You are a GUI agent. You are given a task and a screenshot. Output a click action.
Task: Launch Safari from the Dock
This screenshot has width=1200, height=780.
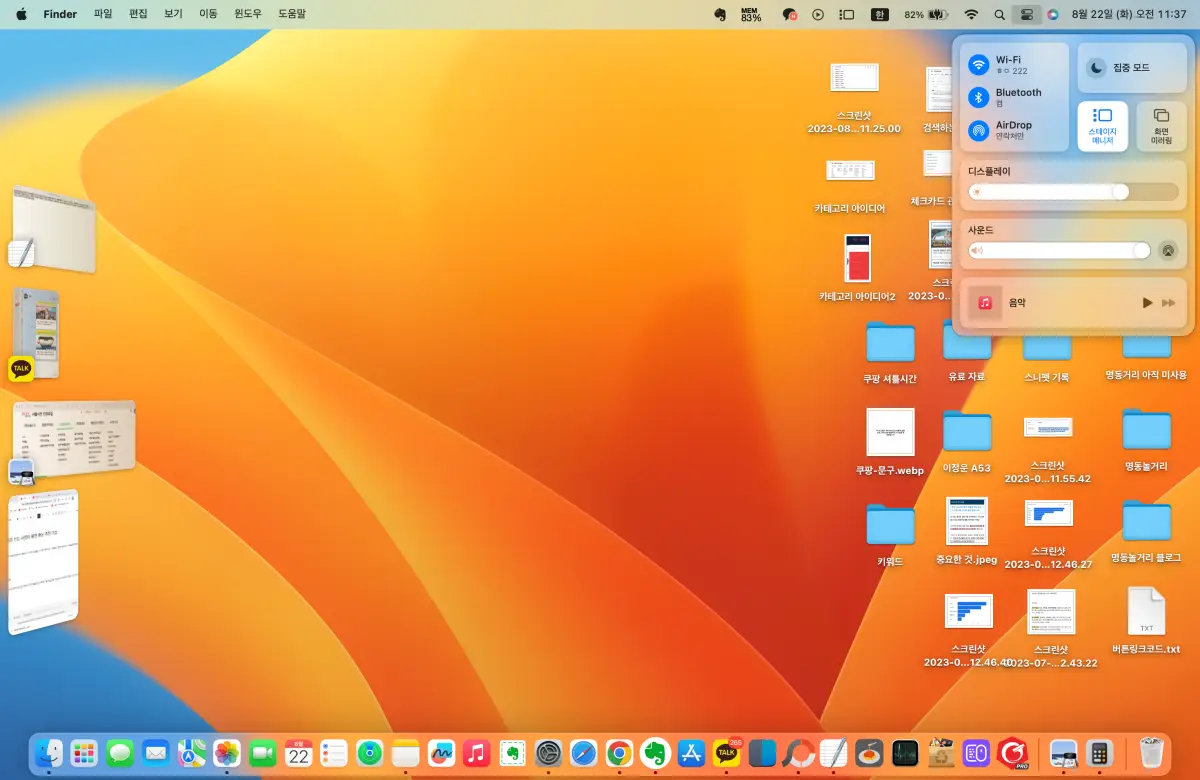click(x=584, y=753)
